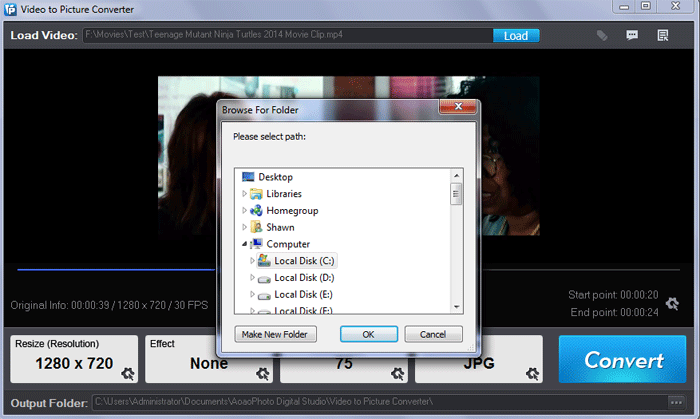This screenshot has height=419, width=700.
Task: Click Cancel in Browse For Folder
Action: [x=433, y=334]
